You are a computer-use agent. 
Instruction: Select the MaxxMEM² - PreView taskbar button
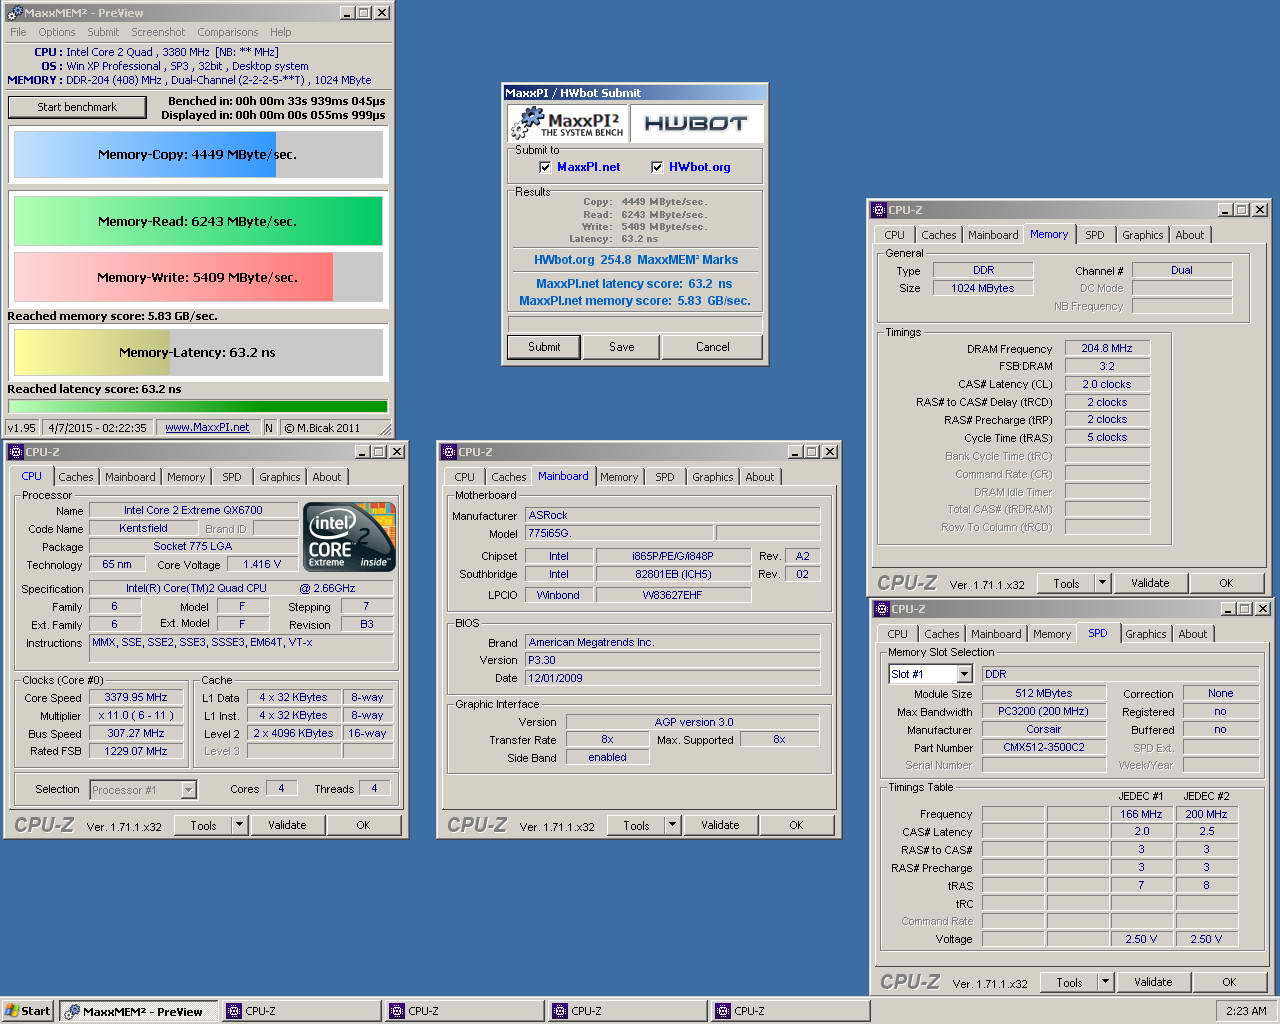[x=139, y=1011]
